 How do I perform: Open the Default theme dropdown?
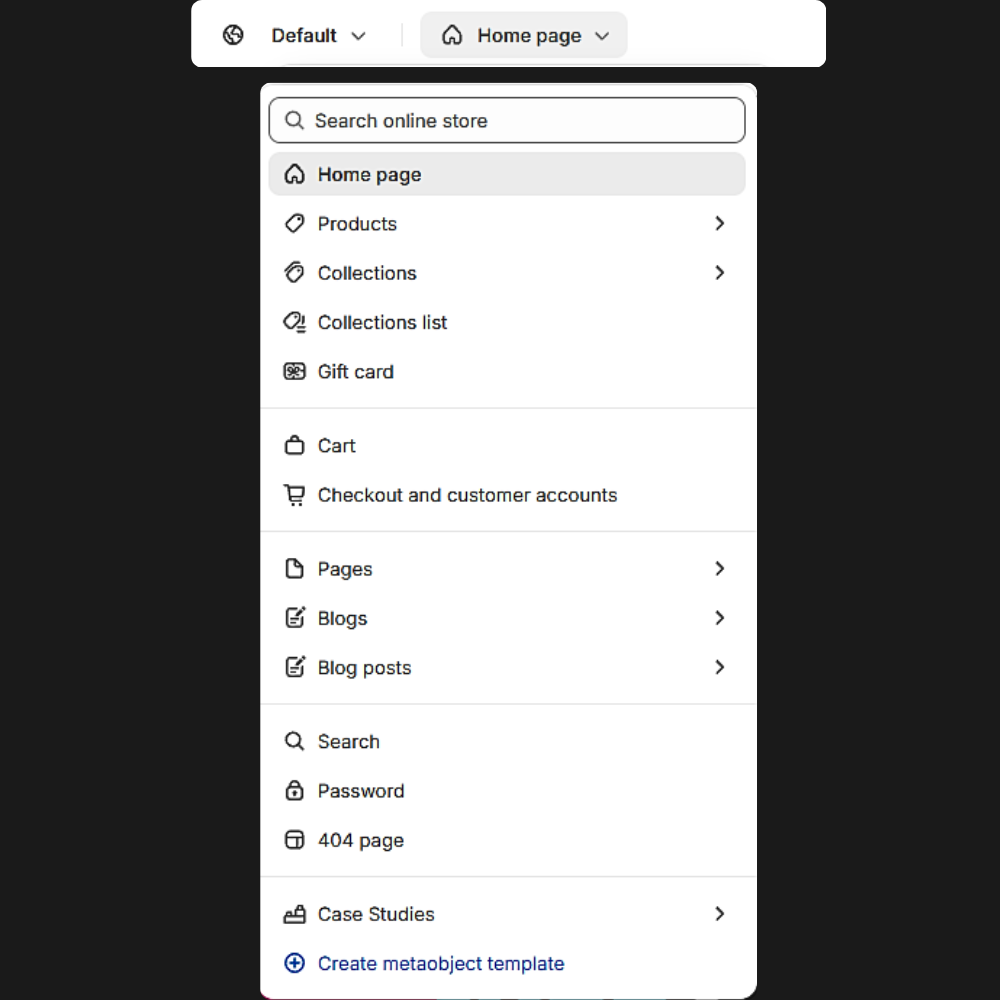(x=318, y=36)
